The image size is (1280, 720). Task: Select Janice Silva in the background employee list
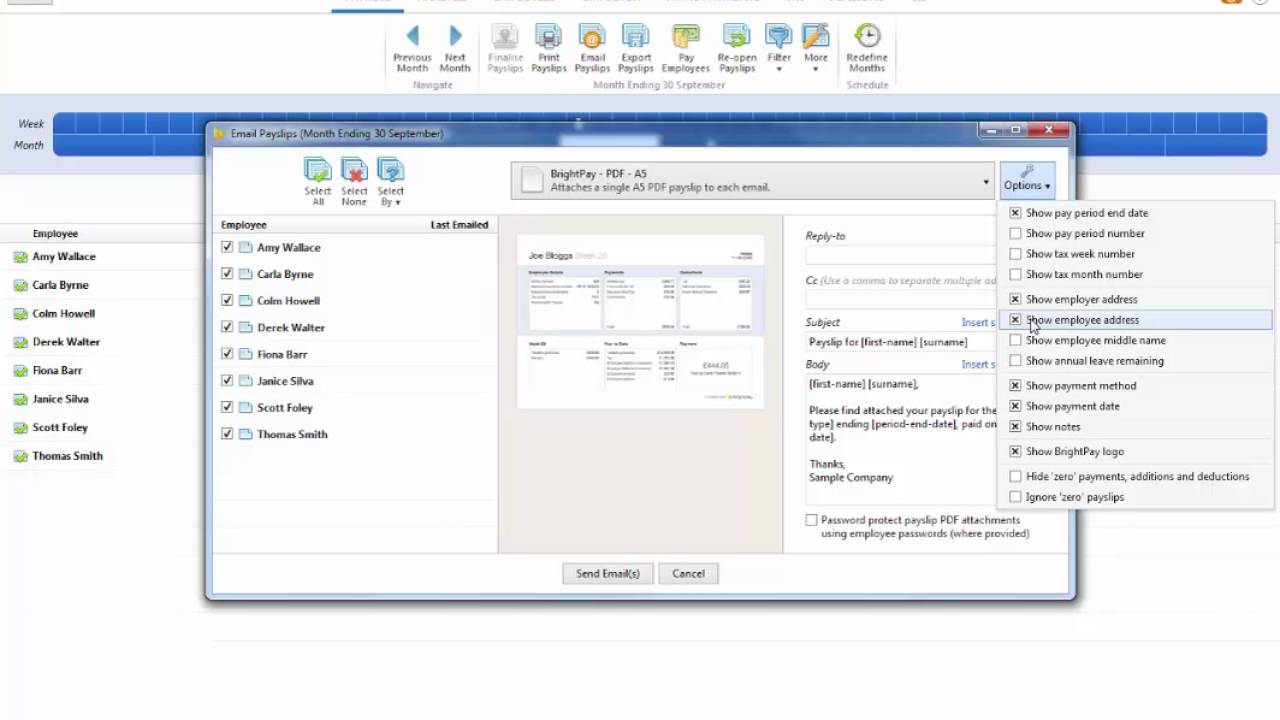pos(60,399)
